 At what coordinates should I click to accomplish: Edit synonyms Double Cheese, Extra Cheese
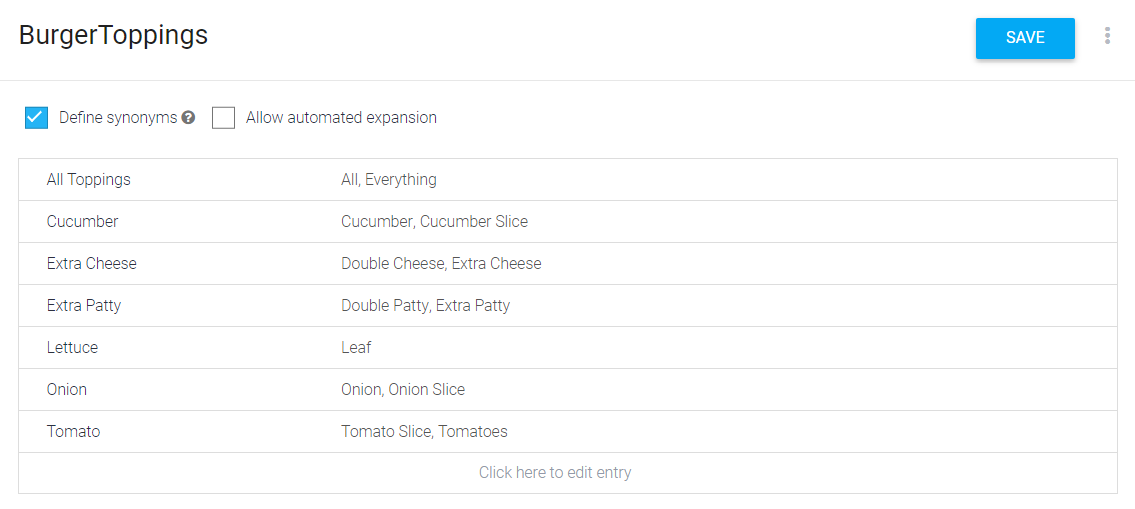click(x=441, y=264)
